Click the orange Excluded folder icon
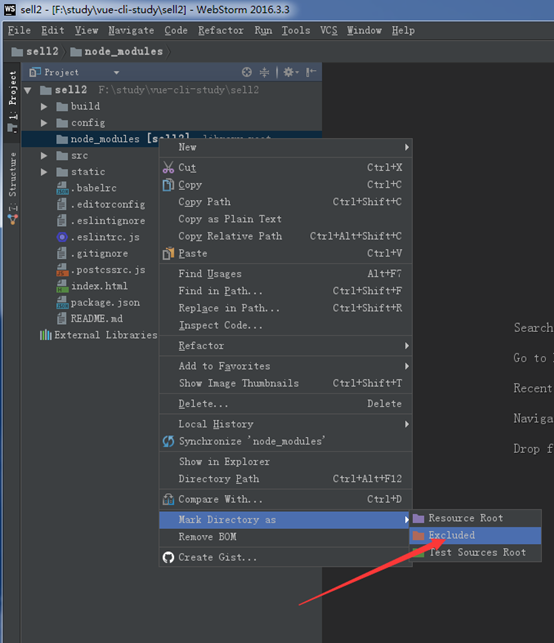554x643 pixels. (419, 536)
